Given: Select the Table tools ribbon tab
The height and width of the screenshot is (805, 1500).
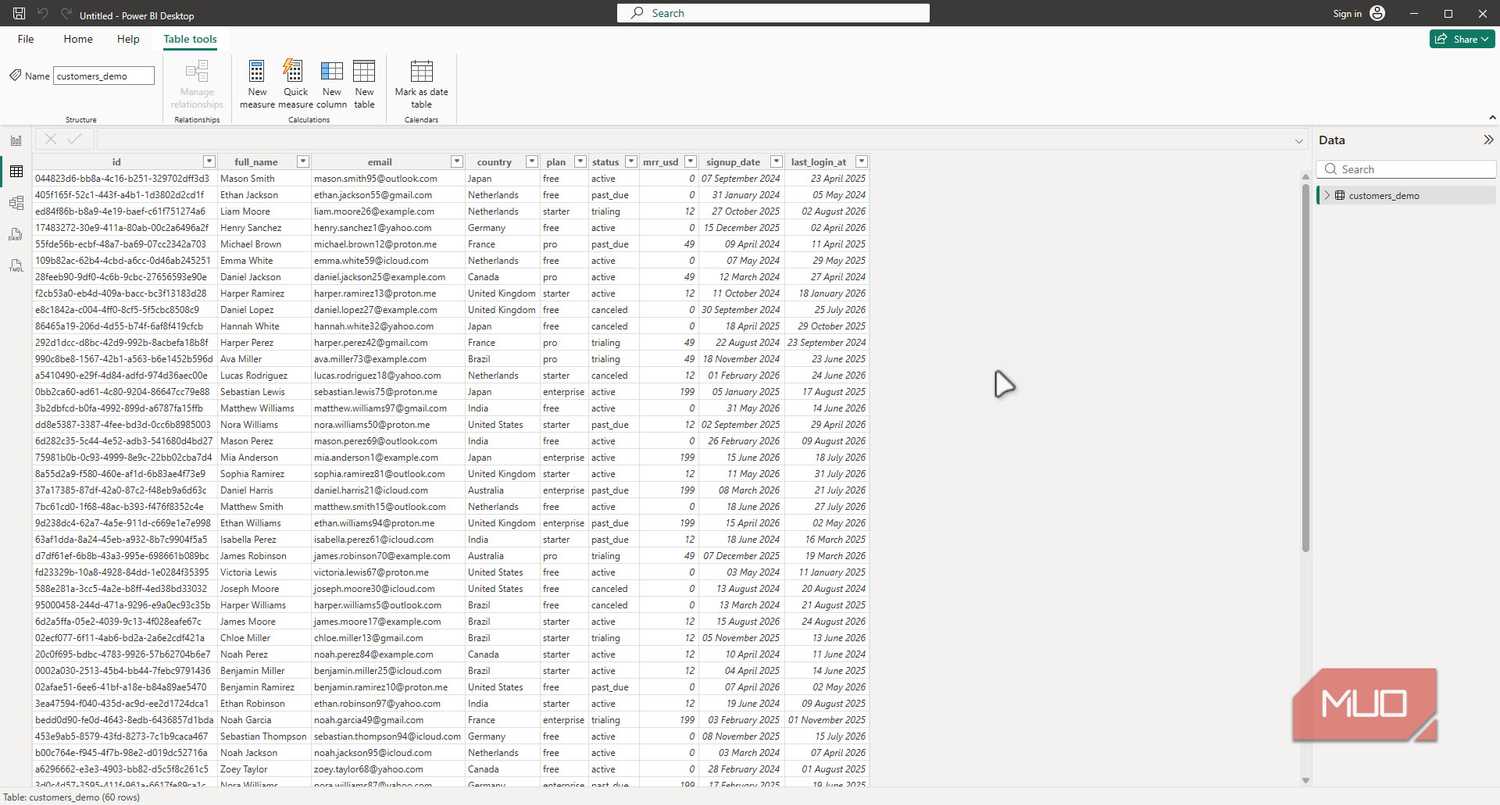Looking at the screenshot, I should 190,39.
